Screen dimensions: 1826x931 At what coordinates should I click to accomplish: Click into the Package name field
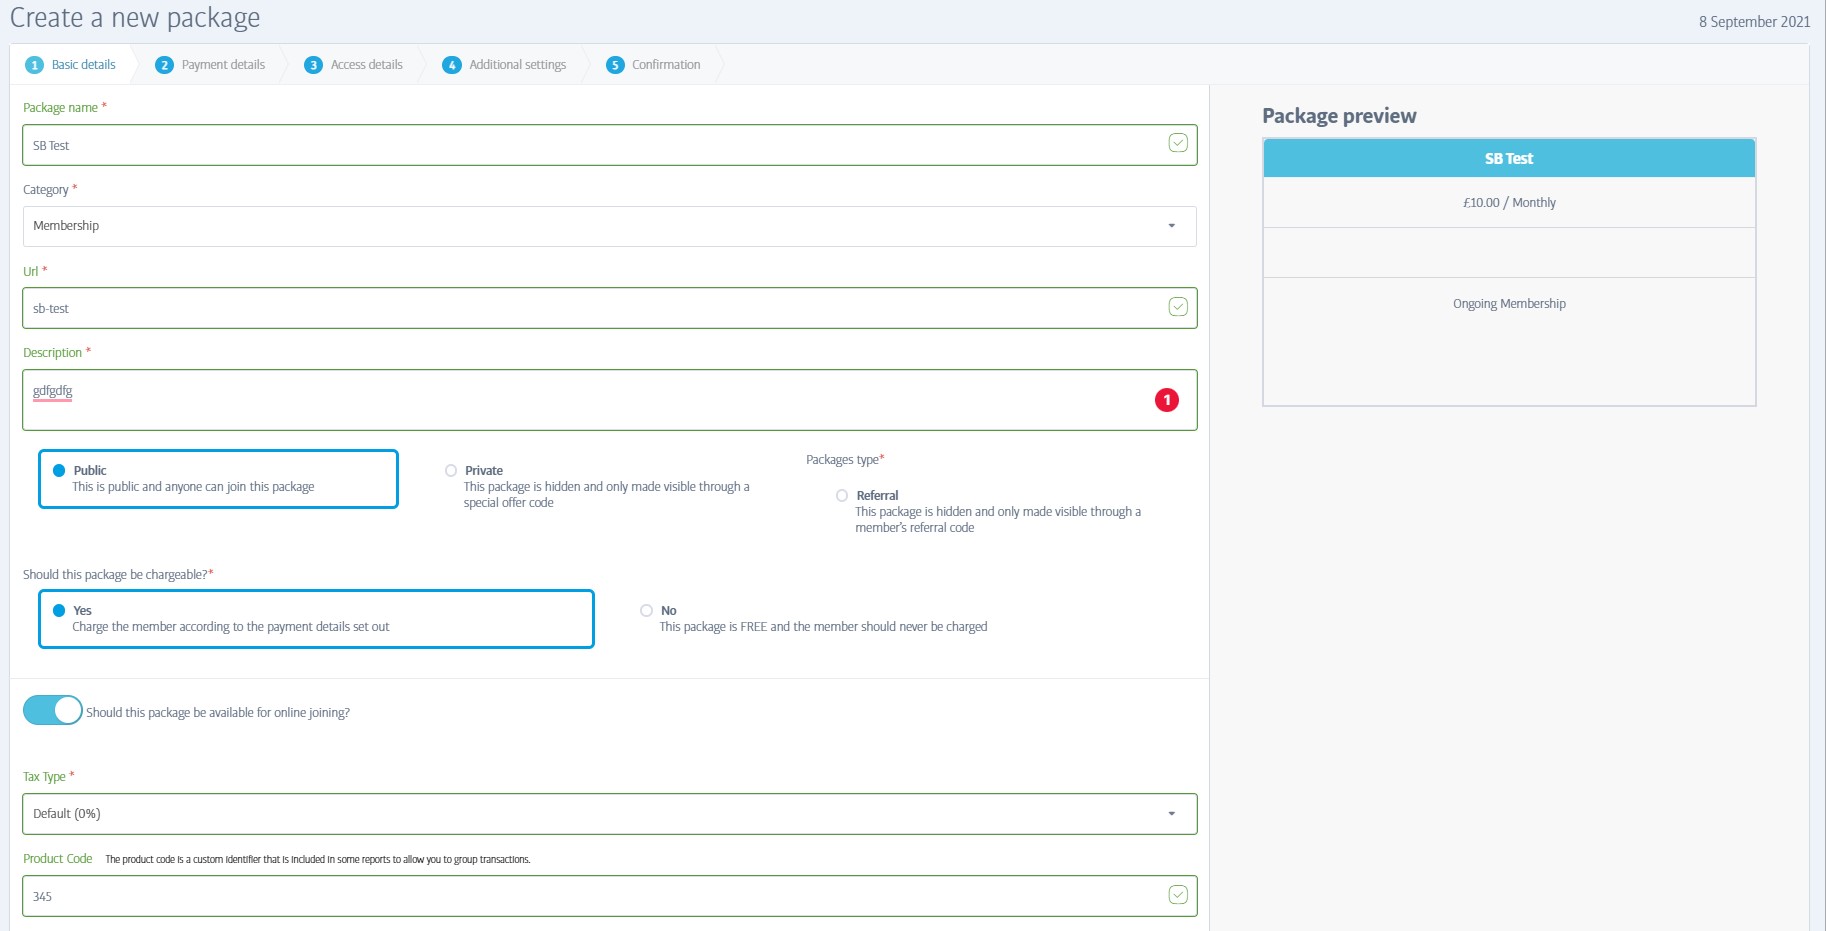(x=609, y=145)
